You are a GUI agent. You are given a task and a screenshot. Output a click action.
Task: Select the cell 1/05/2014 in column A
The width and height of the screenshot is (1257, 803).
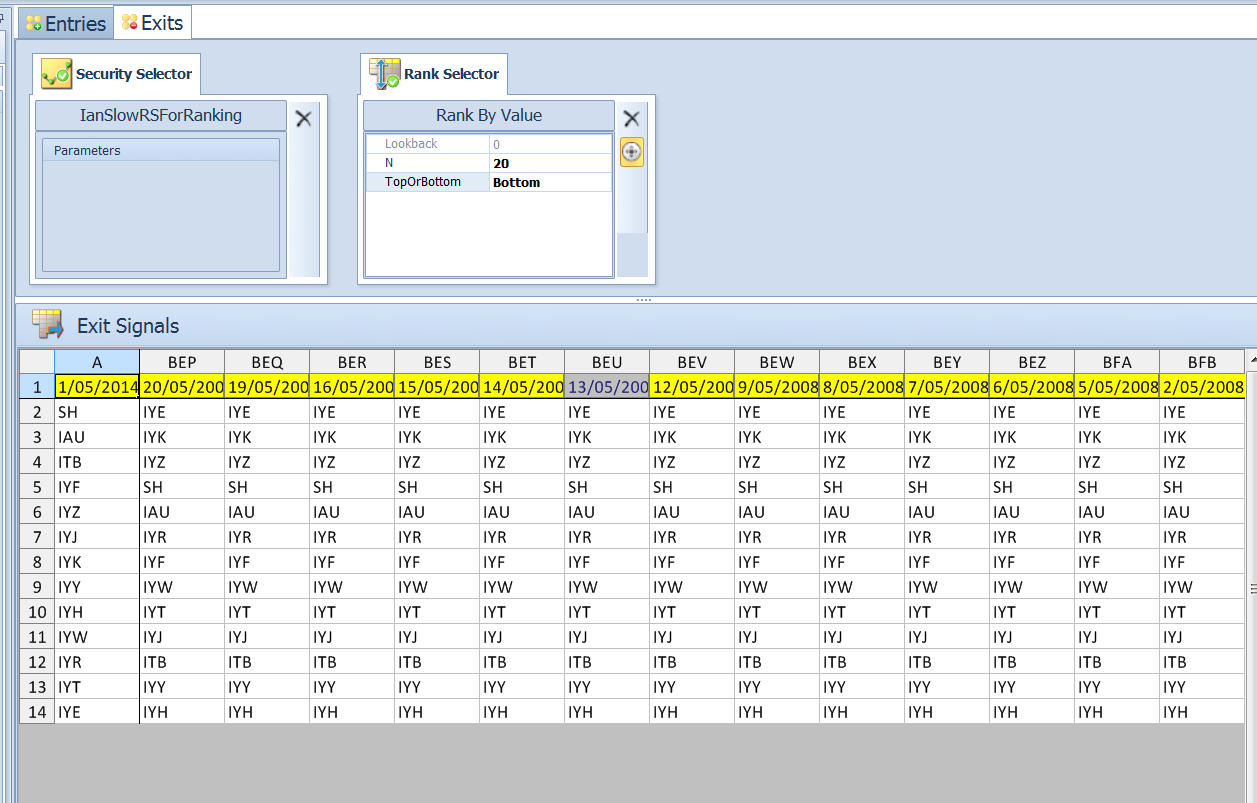pos(97,387)
